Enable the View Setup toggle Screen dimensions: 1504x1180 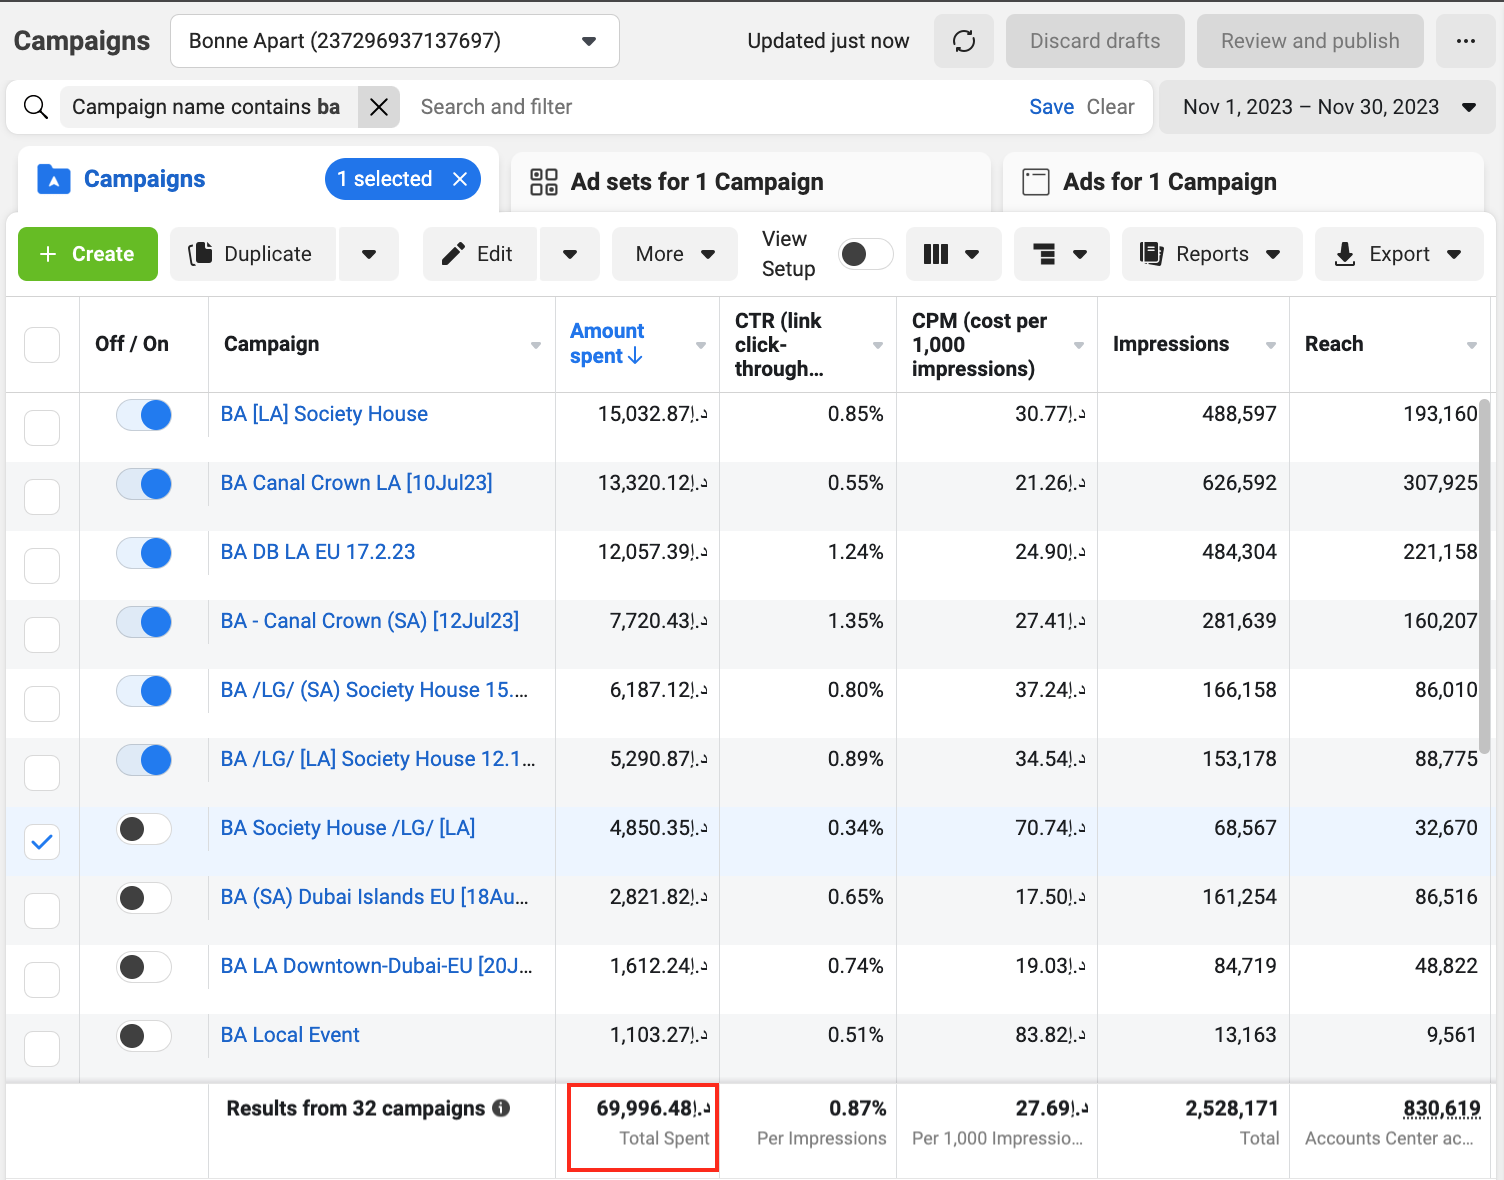coord(866,254)
